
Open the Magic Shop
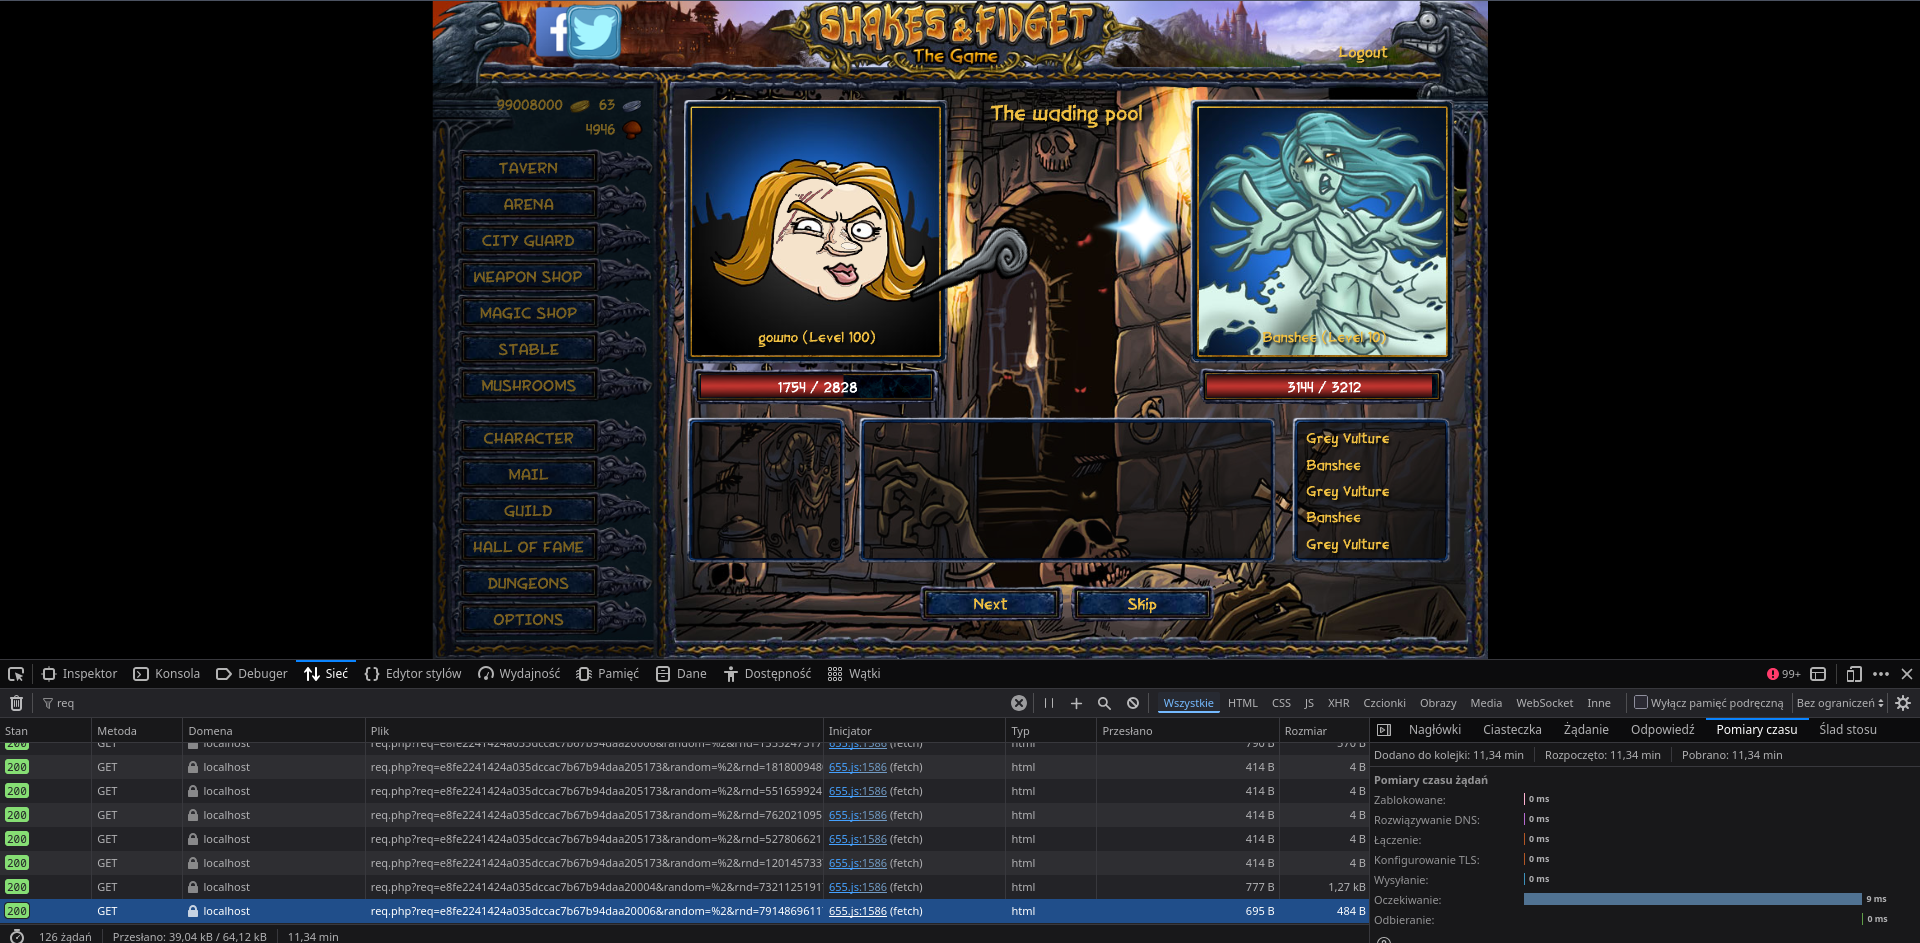(x=528, y=313)
